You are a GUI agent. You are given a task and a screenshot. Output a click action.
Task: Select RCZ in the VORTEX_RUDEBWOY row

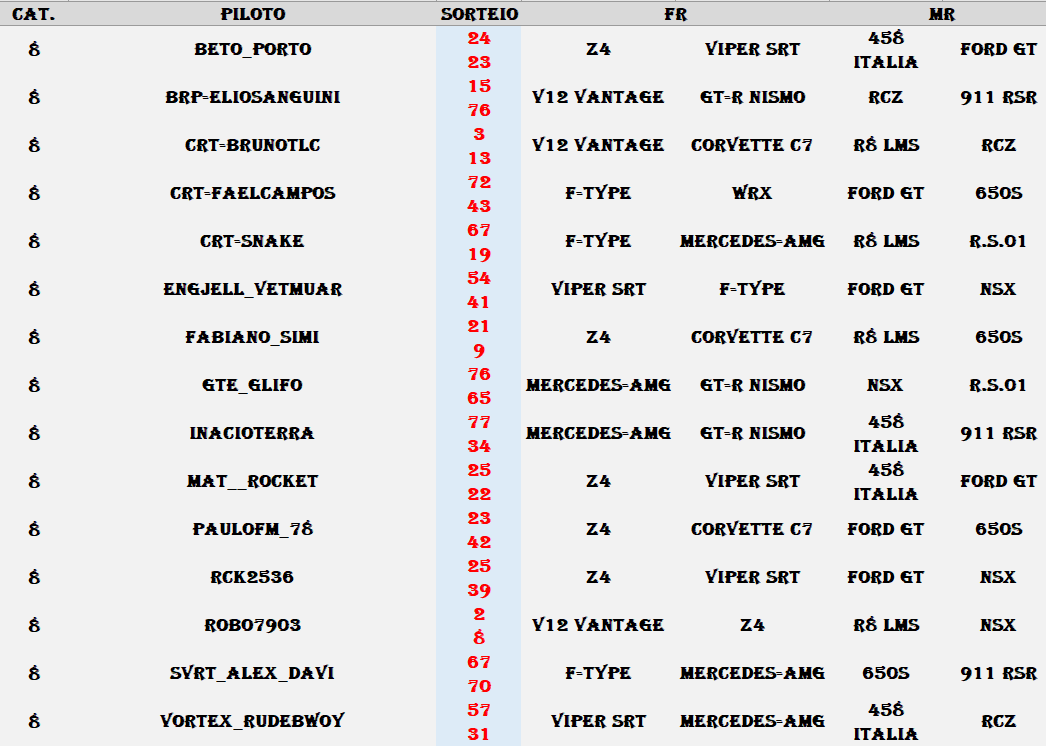pyautogui.click(x=998, y=722)
